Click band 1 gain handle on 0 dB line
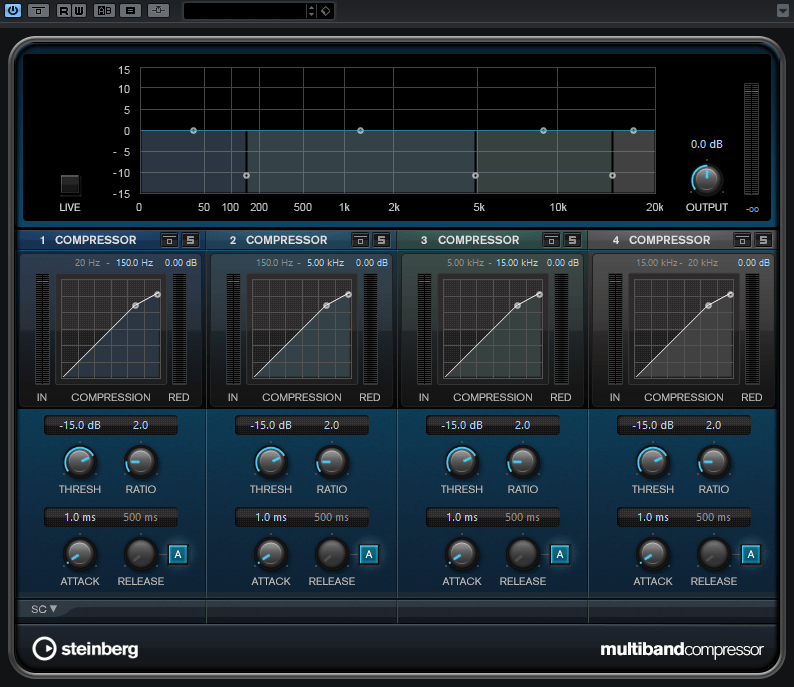Screen dimensions: 794x687 (193, 131)
